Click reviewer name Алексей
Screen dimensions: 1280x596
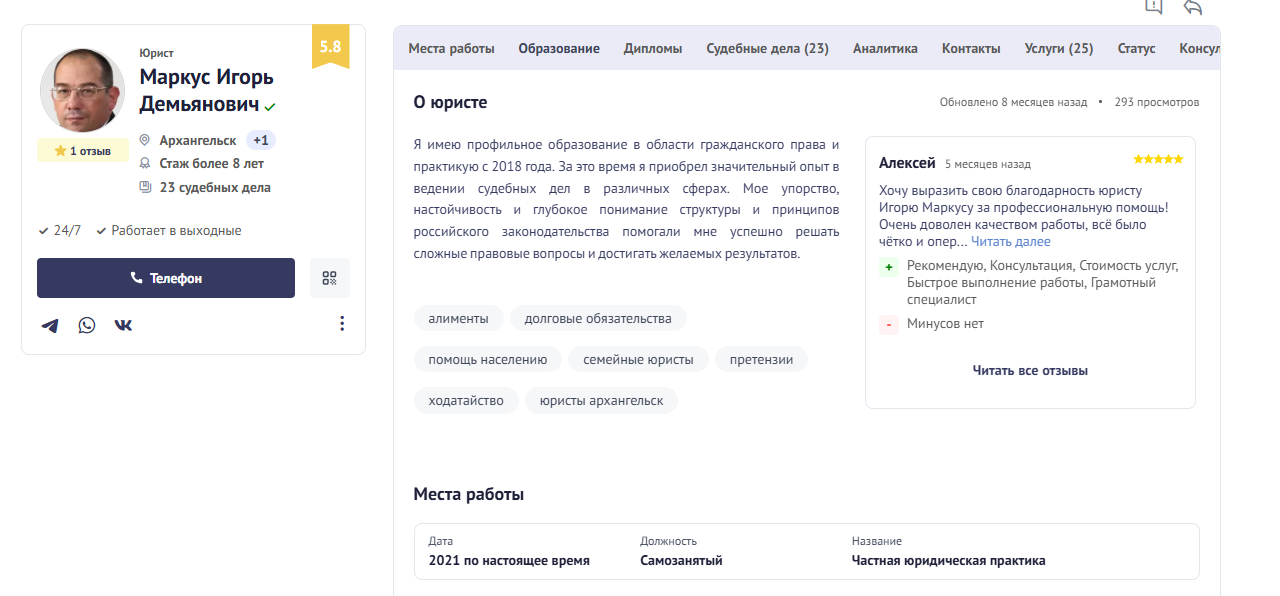(907, 163)
